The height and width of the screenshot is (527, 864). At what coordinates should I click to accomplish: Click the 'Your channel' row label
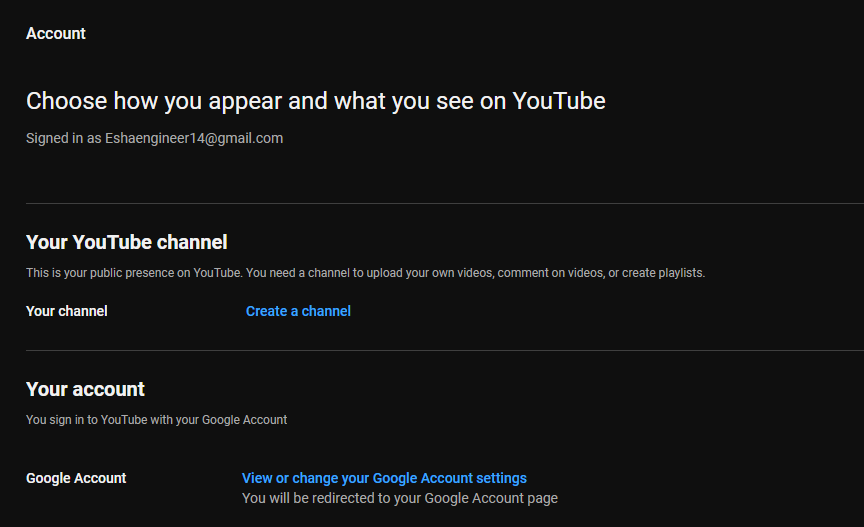coord(67,311)
